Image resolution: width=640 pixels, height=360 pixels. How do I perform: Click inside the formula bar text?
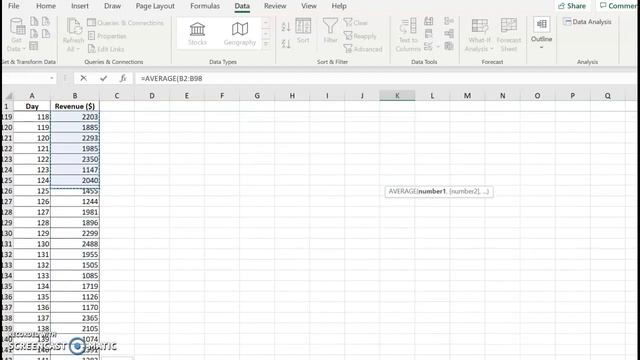pyautogui.click(x=171, y=78)
